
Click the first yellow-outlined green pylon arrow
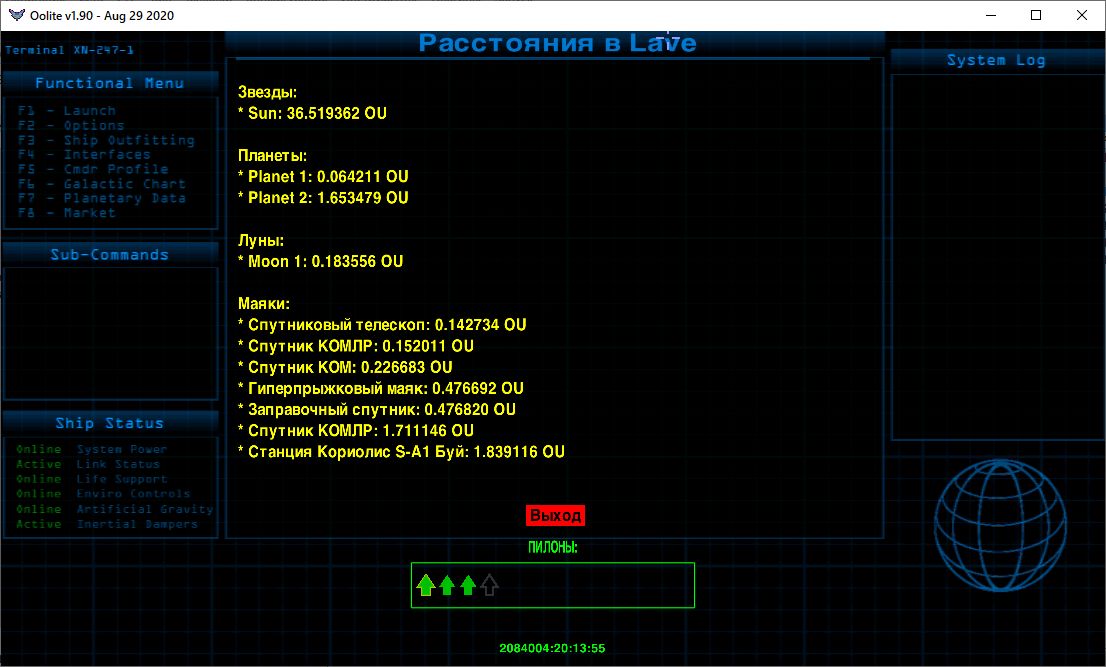(x=426, y=585)
